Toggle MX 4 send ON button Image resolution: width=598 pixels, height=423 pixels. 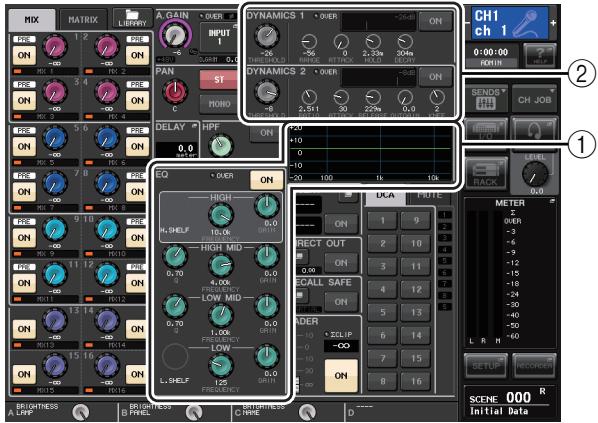pos(137,101)
